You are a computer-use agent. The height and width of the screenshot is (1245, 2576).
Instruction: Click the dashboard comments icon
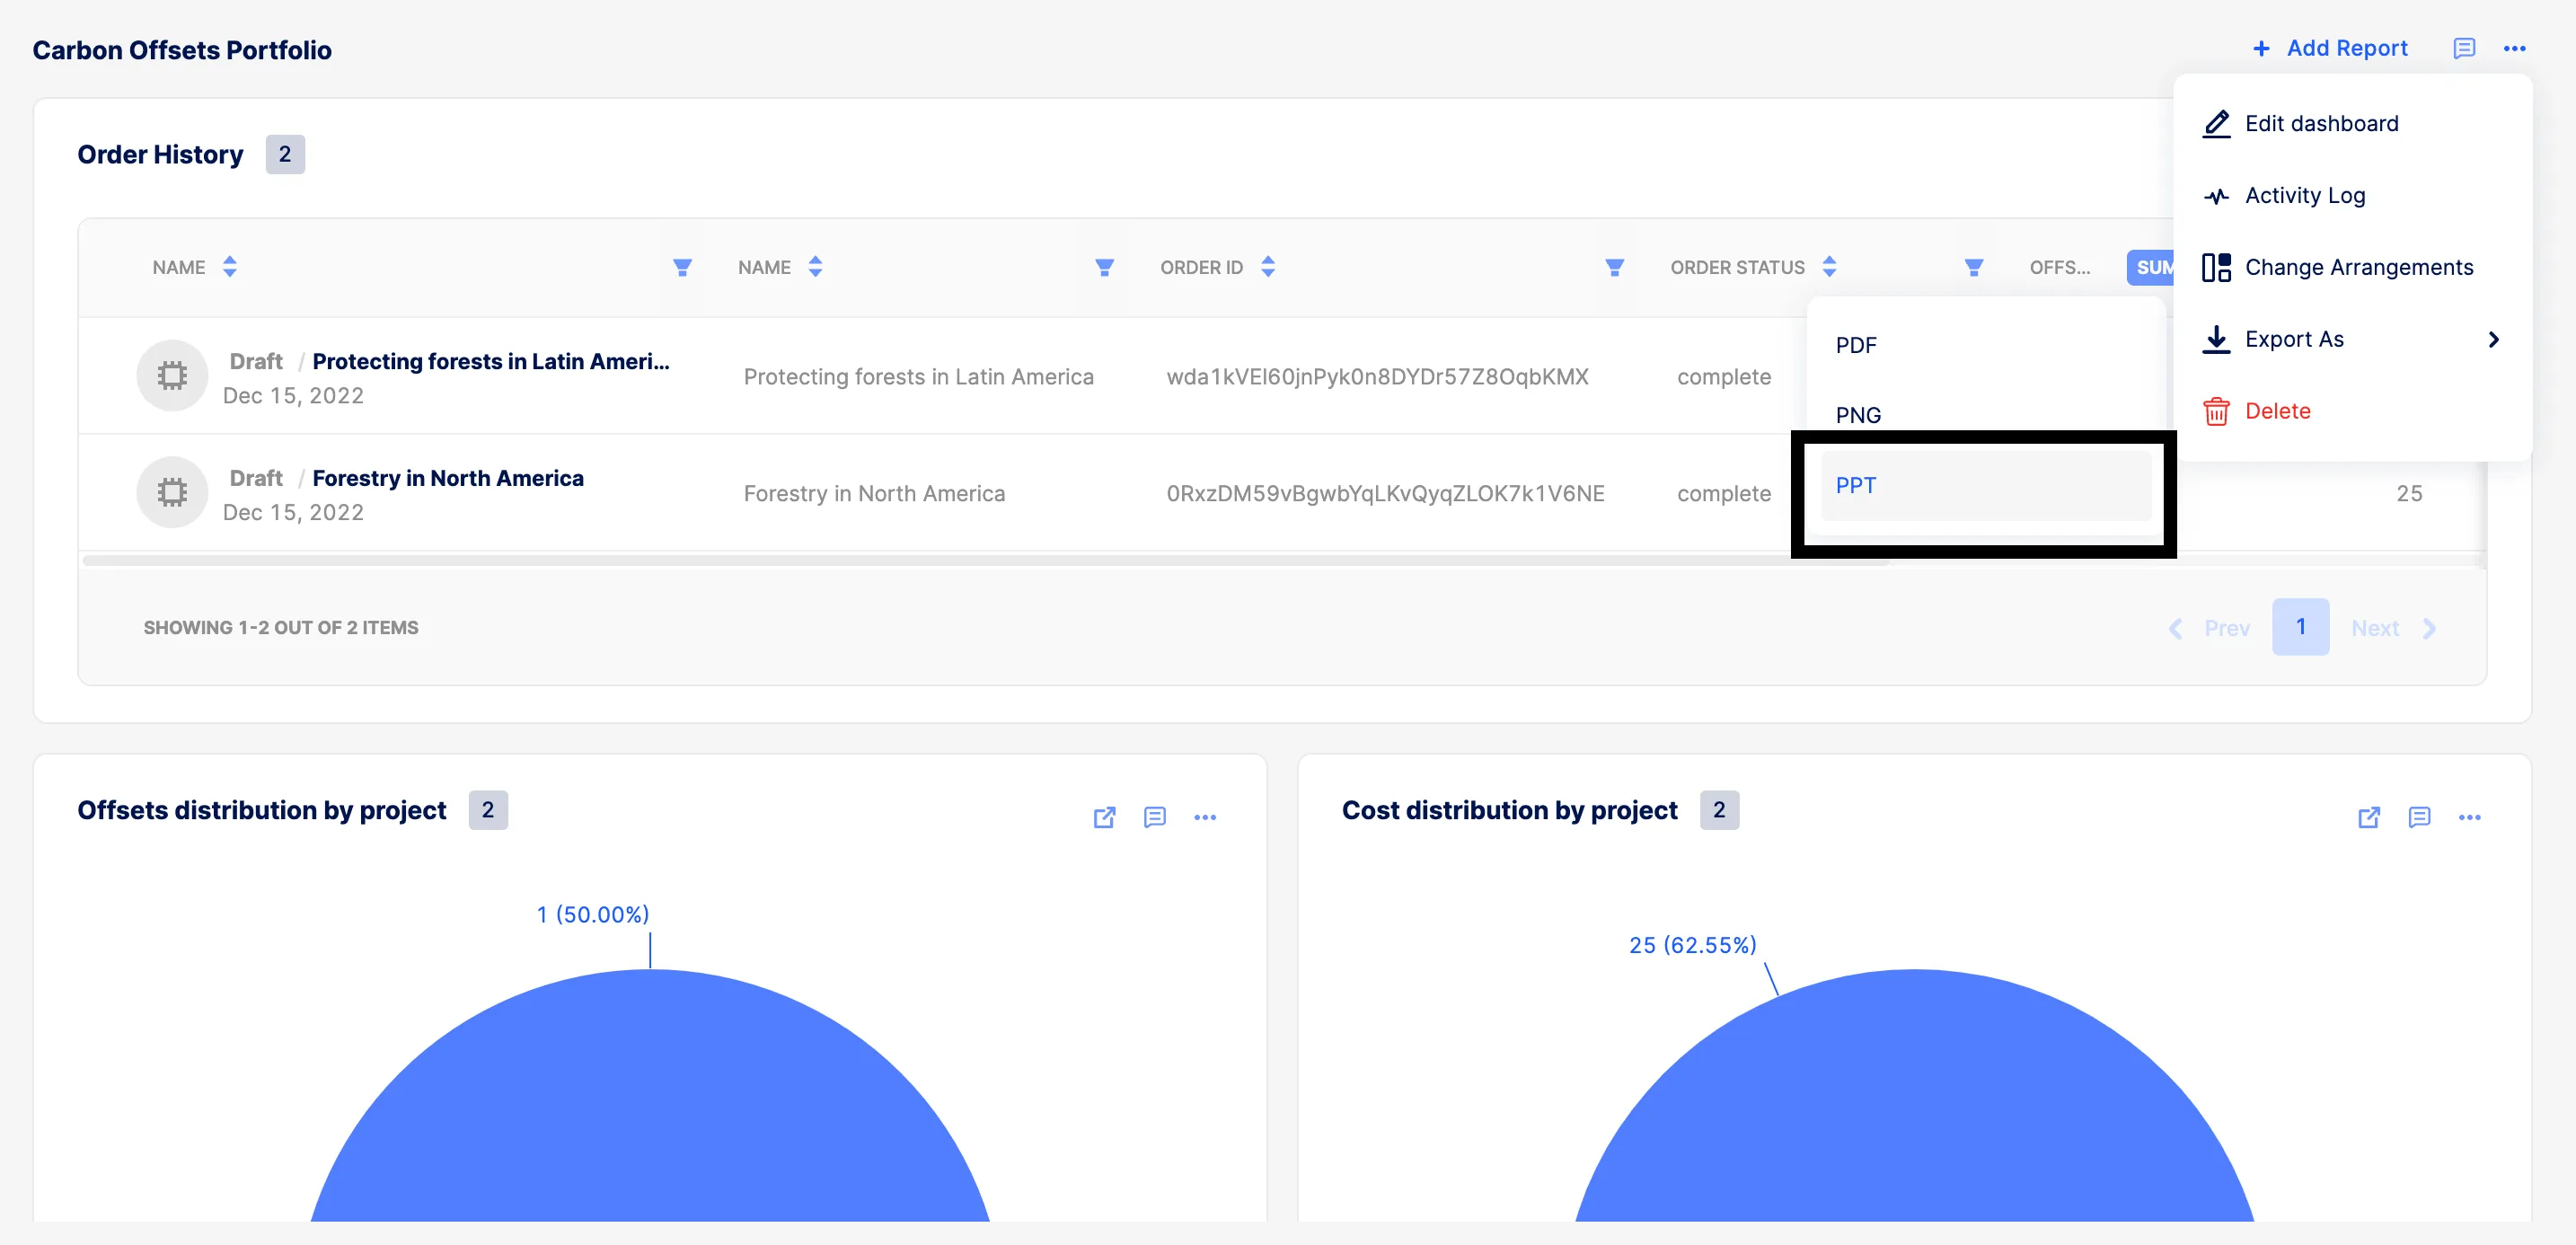(x=2464, y=48)
